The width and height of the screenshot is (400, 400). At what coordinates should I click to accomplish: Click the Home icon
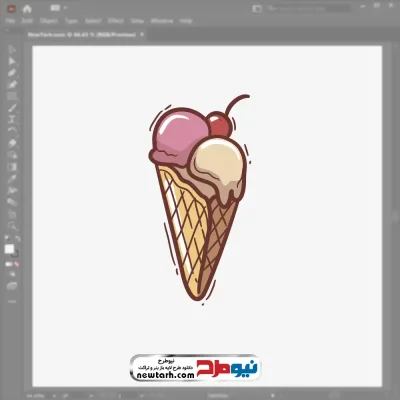(27, 9)
